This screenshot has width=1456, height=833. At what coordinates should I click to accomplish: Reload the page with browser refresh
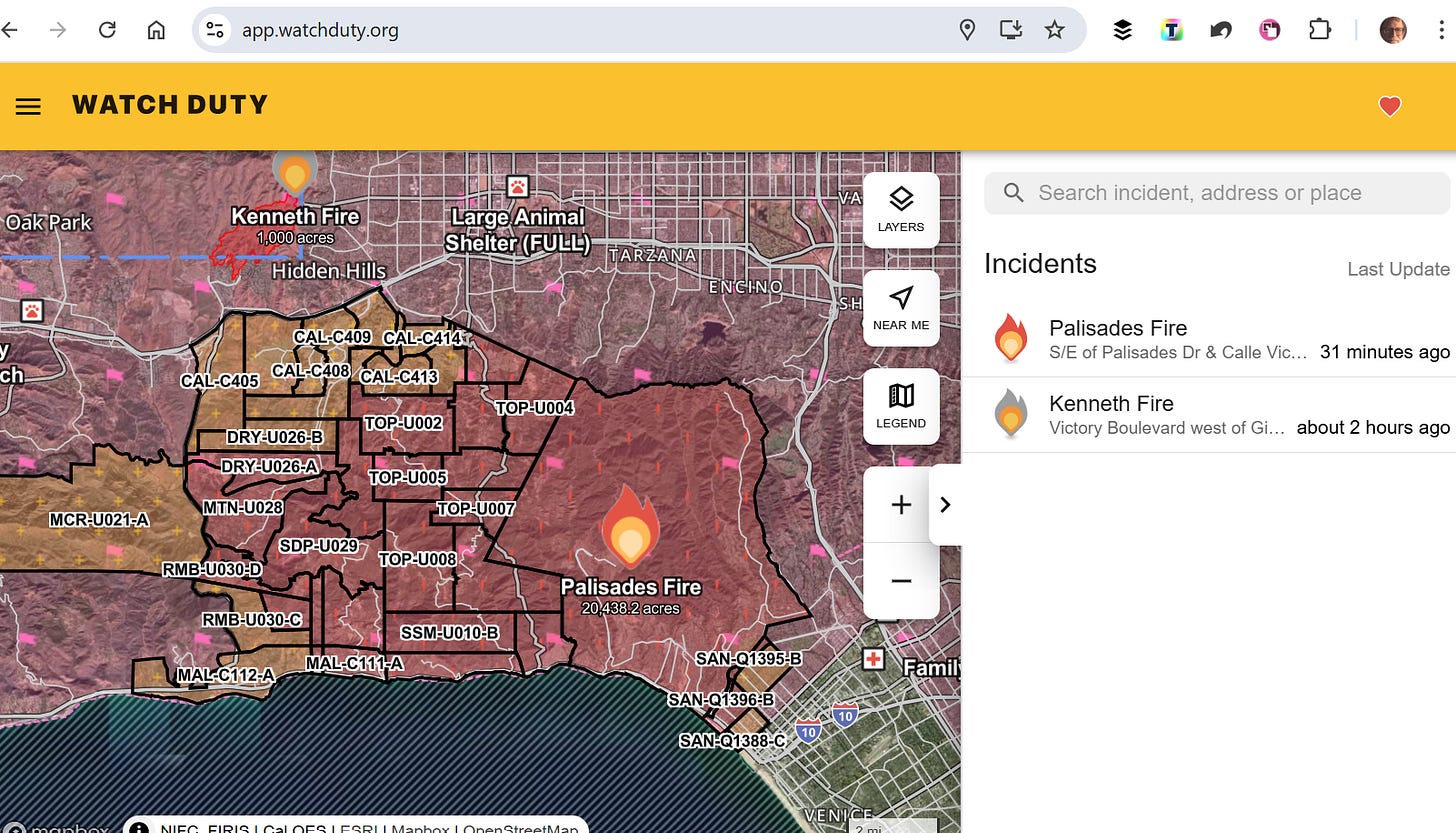coord(108,30)
